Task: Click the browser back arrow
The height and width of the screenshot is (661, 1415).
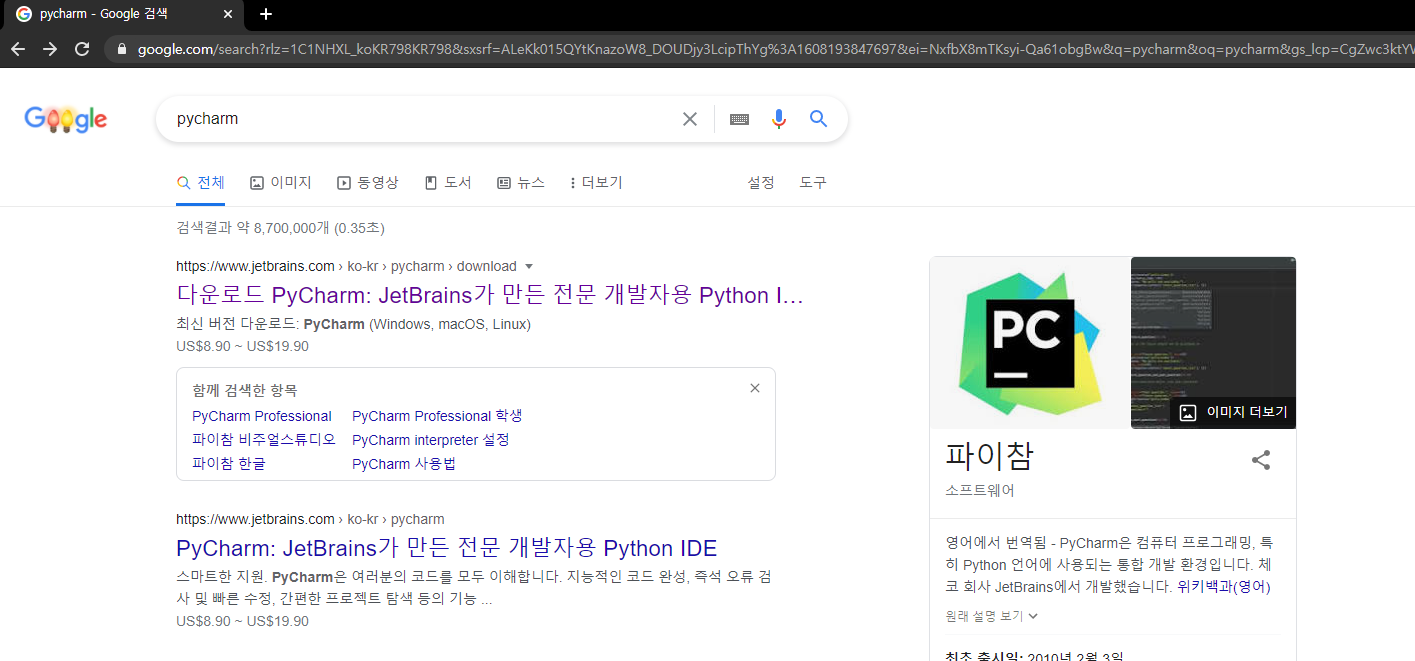Action: 18,49
